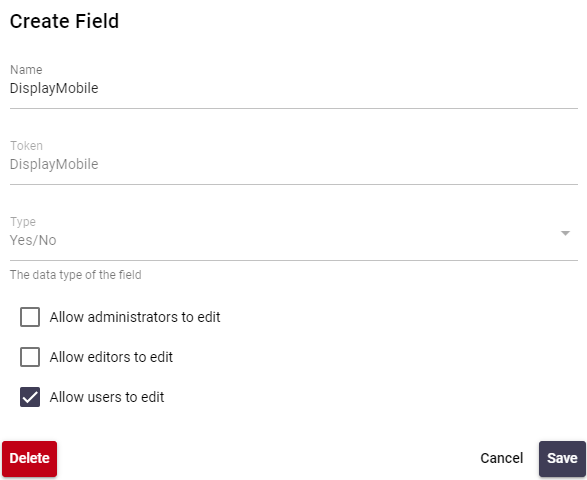
Task: Click the 'Allow administrators to edit' label text
Action: (x=135, y=317)
